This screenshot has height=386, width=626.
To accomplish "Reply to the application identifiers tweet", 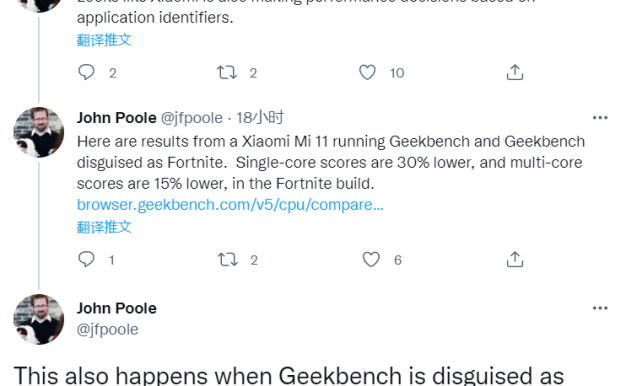I will click(86, 73).
